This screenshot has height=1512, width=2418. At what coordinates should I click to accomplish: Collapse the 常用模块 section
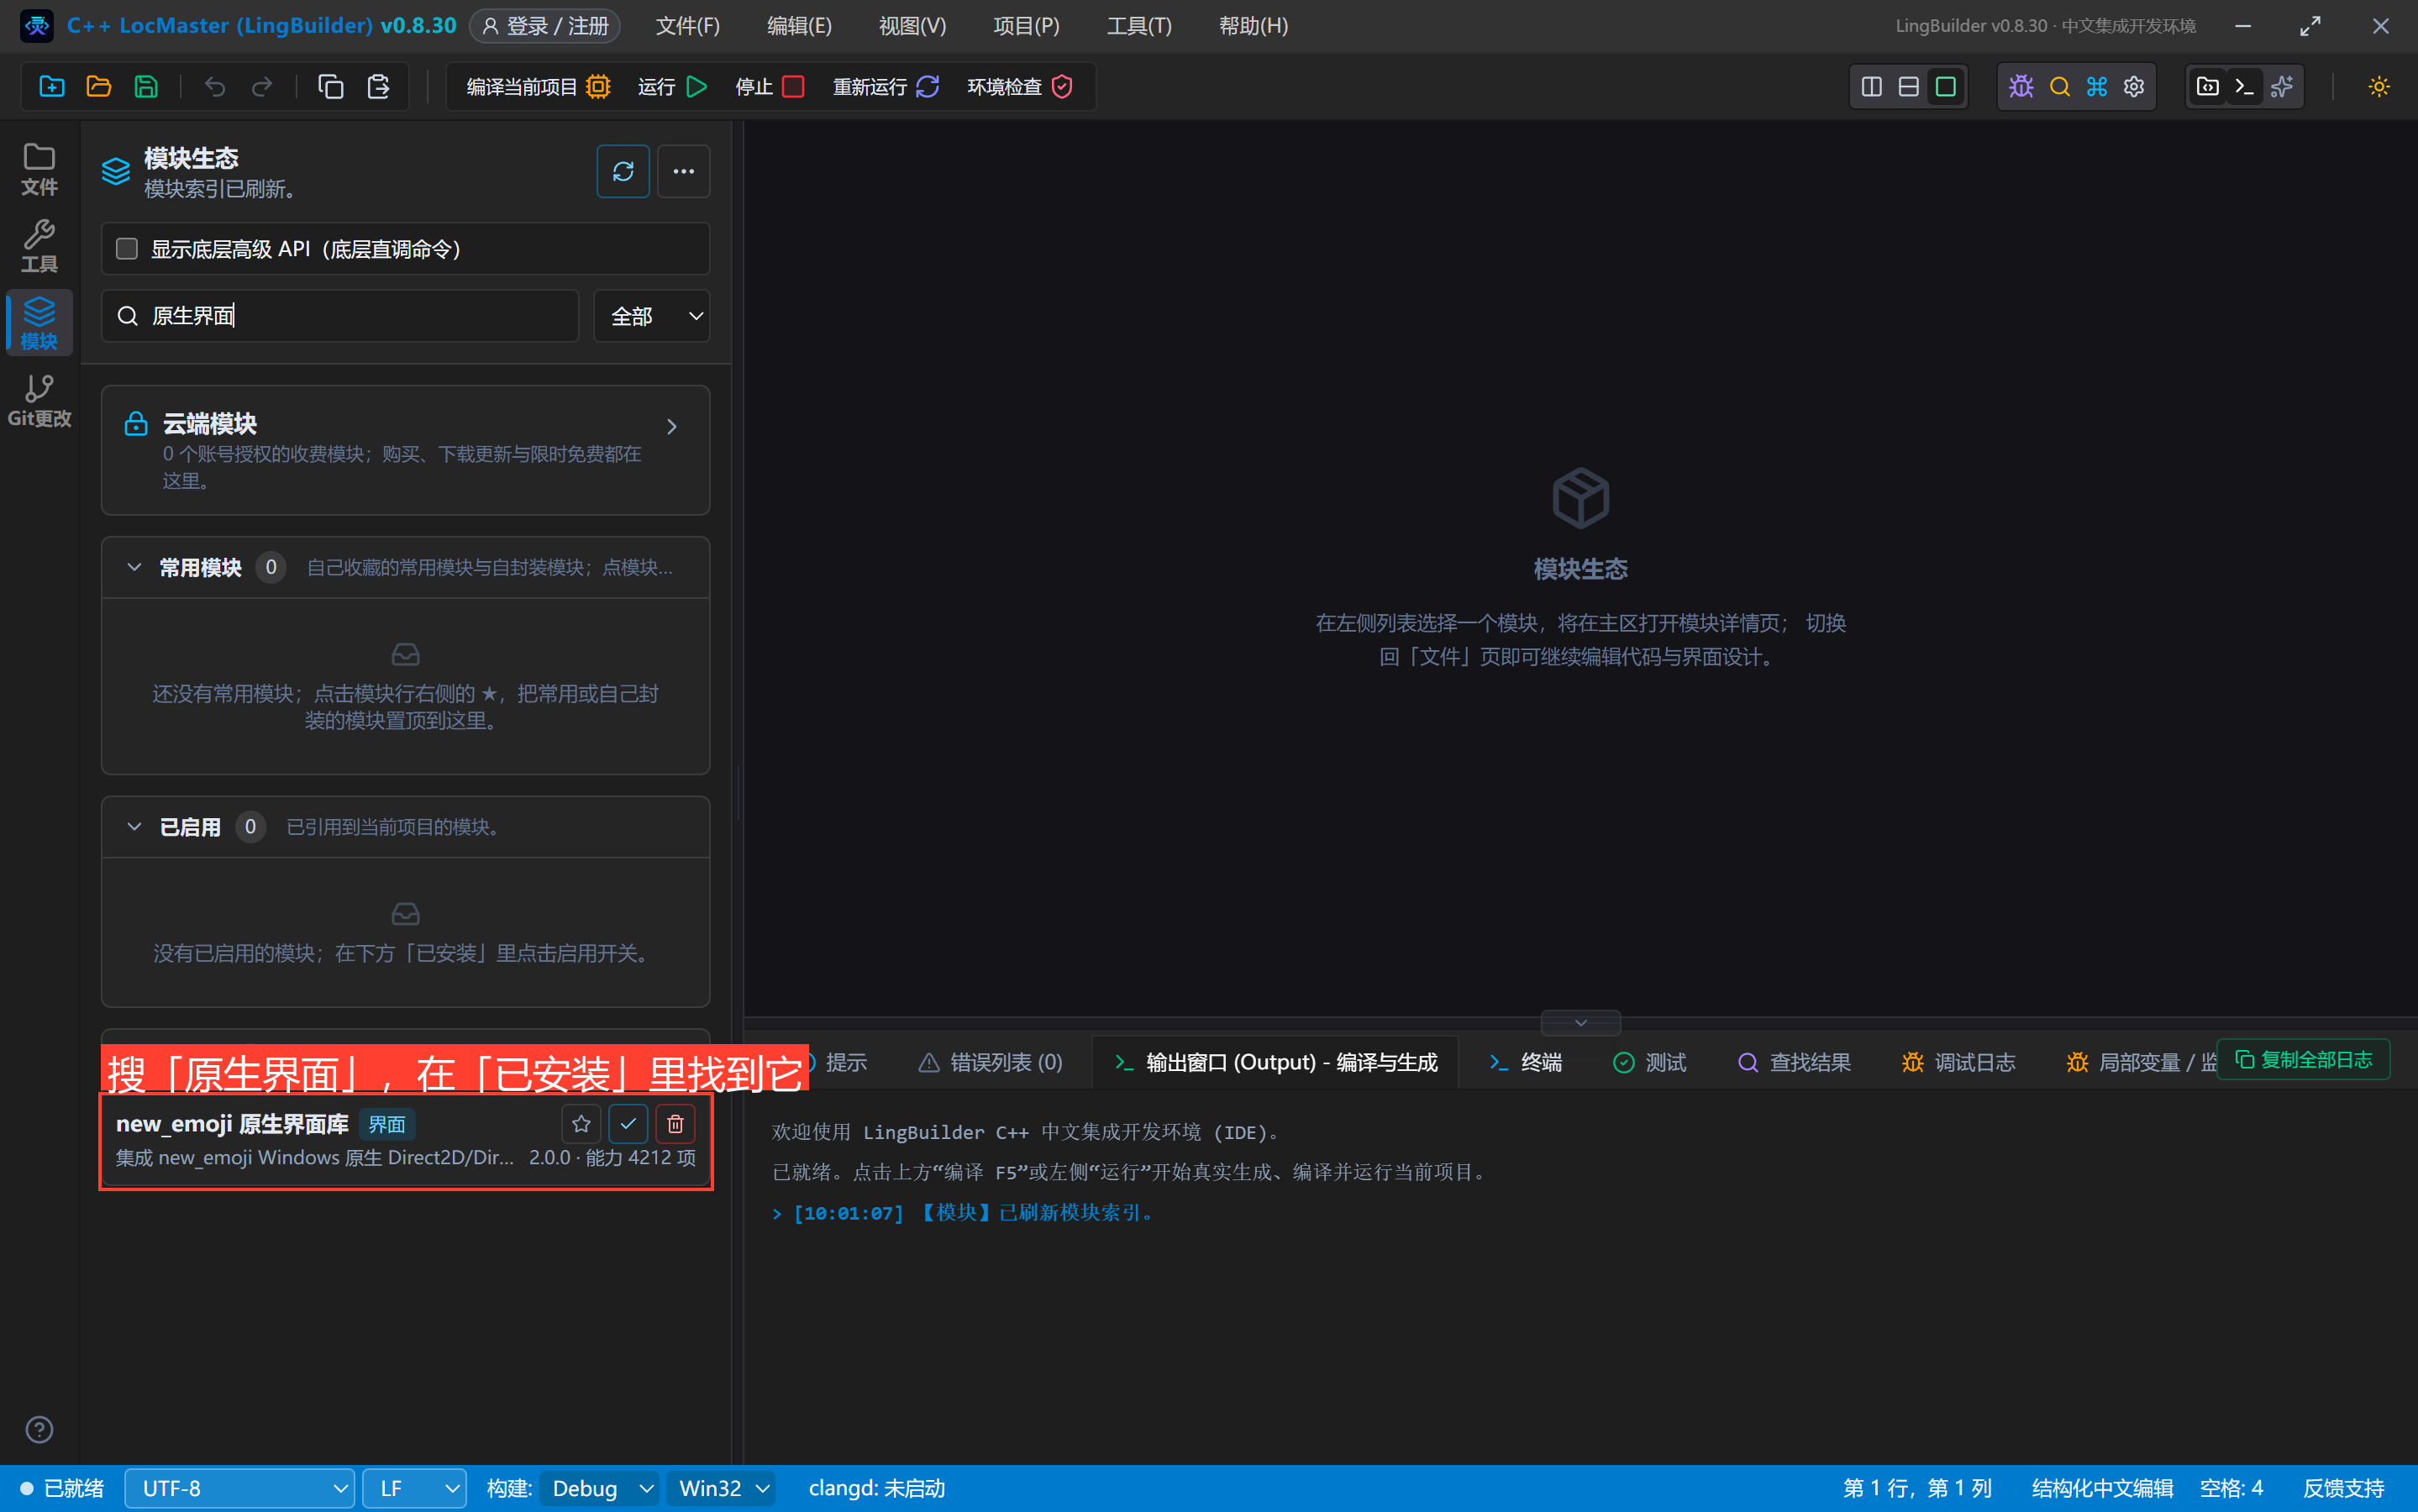click(x=134, y=567)
